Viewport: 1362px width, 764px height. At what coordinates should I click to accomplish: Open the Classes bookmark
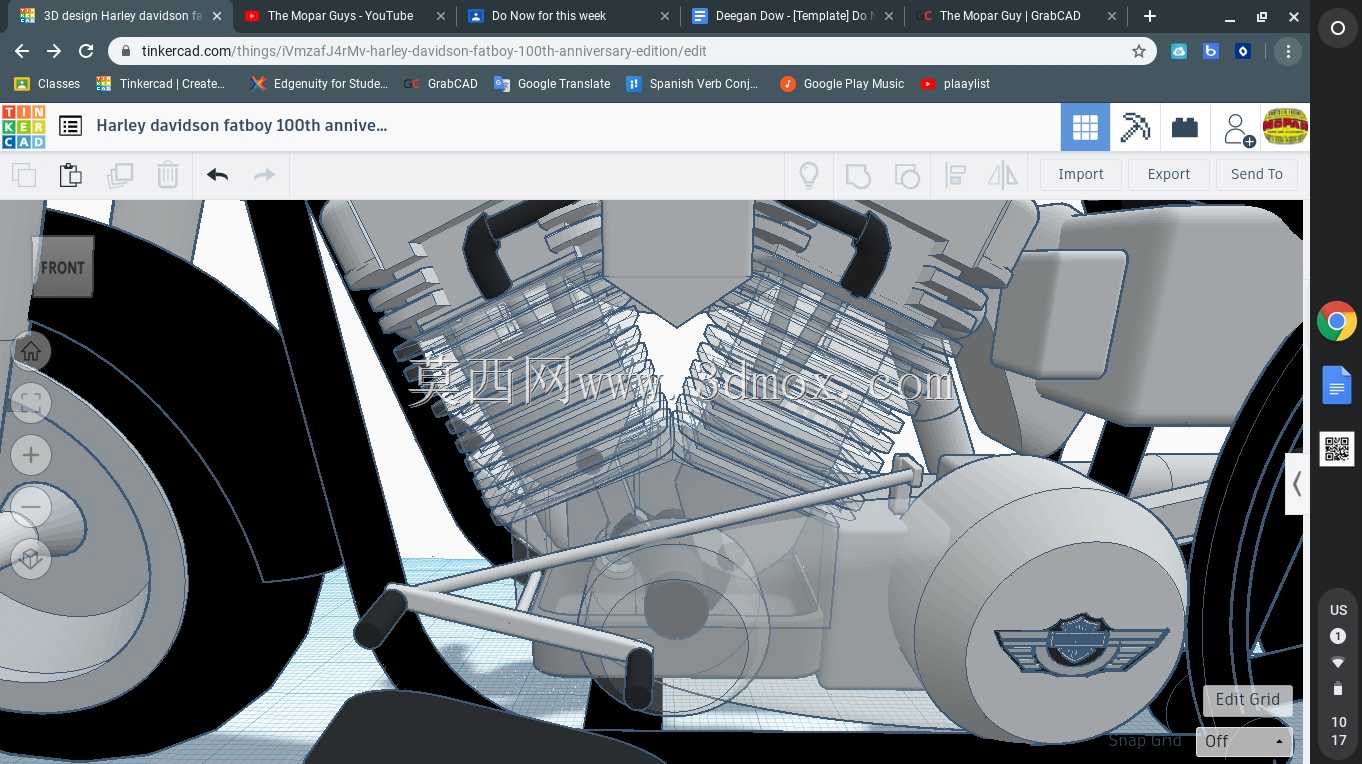pyautogui.click(x=47, y=84)
